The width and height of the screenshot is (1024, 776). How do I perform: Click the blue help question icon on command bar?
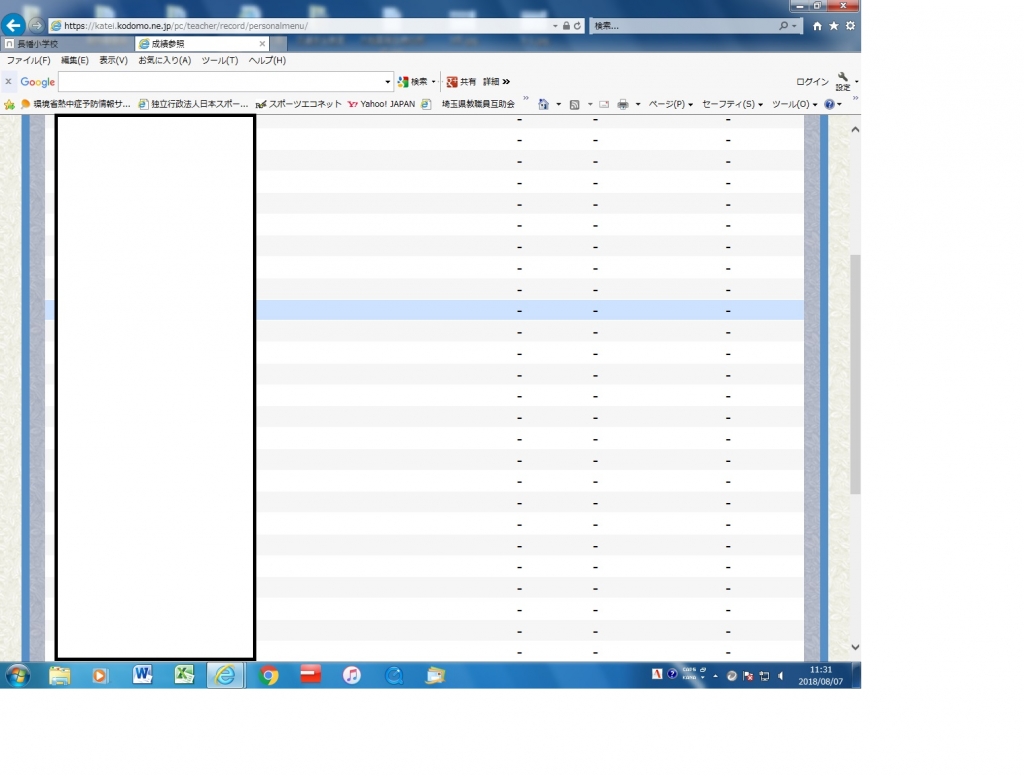(x=829, y=104)
